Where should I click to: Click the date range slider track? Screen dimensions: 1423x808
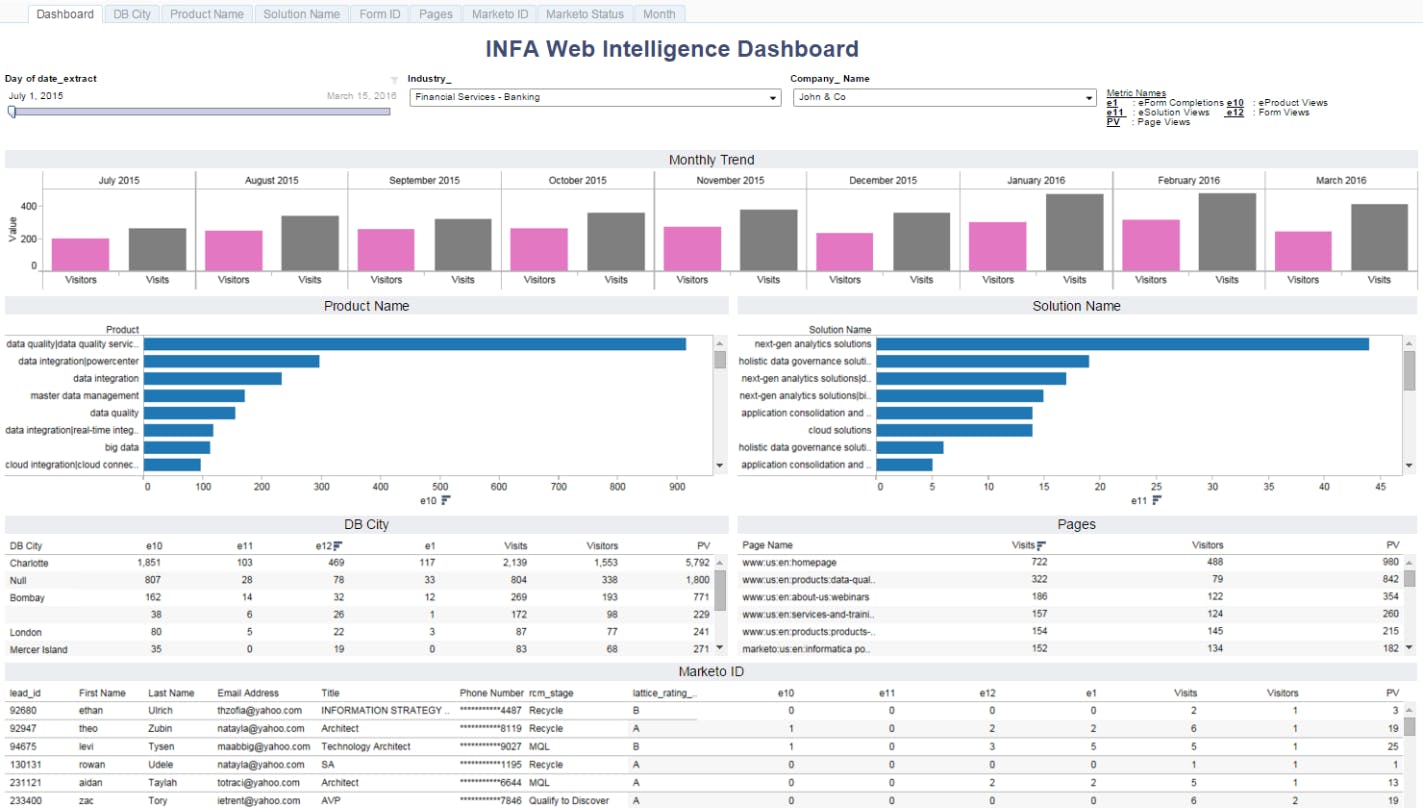pyautogui.click(x=200, y=112)
